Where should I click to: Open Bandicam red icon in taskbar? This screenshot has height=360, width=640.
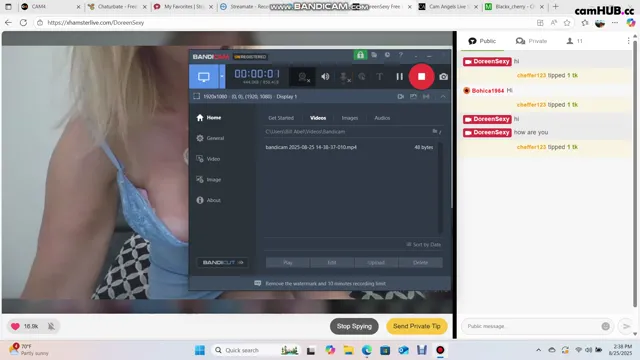click(440, 350)
